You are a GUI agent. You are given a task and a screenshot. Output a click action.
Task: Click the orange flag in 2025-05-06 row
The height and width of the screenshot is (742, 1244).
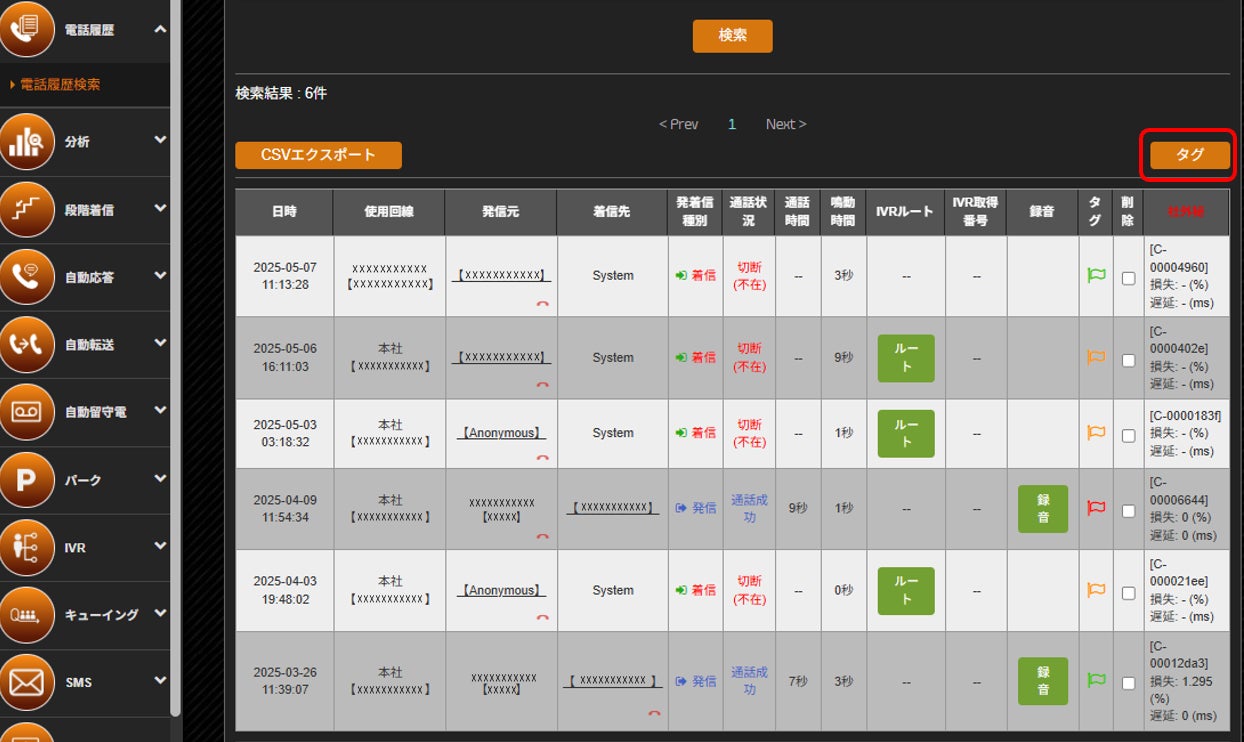[x=1096, y=357]
